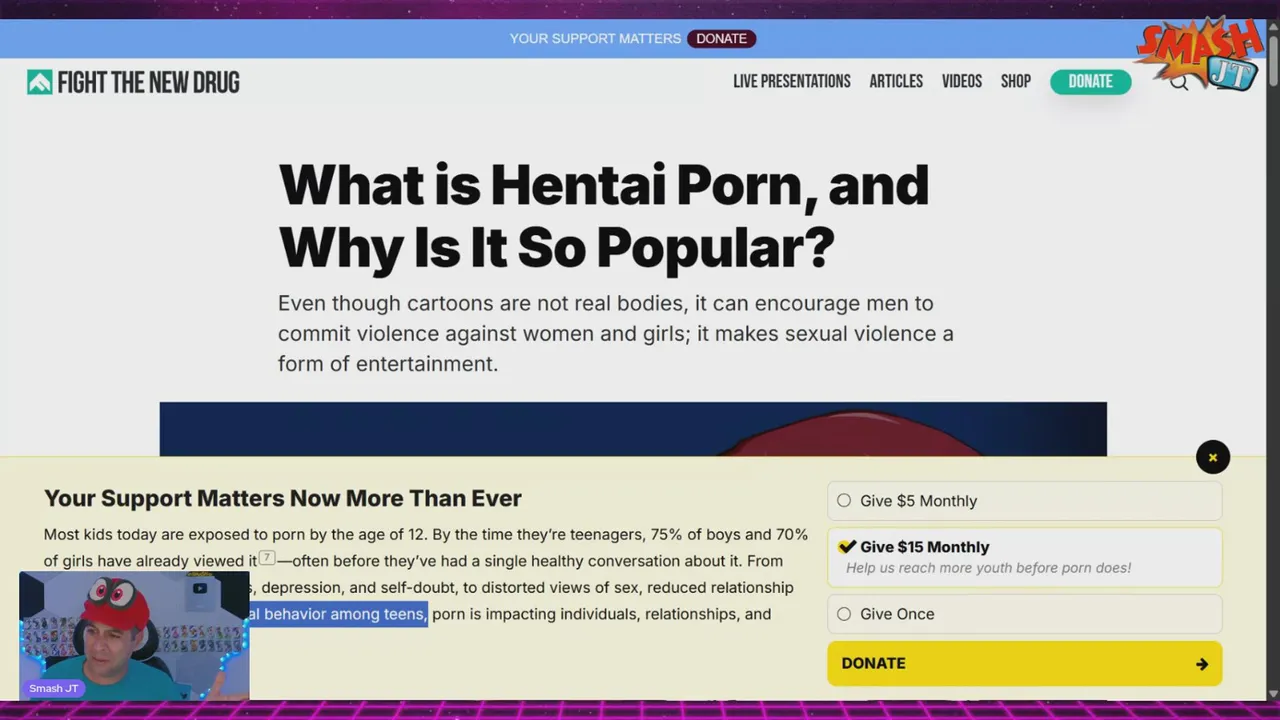Click article title What is Hentai Porn

603,215
